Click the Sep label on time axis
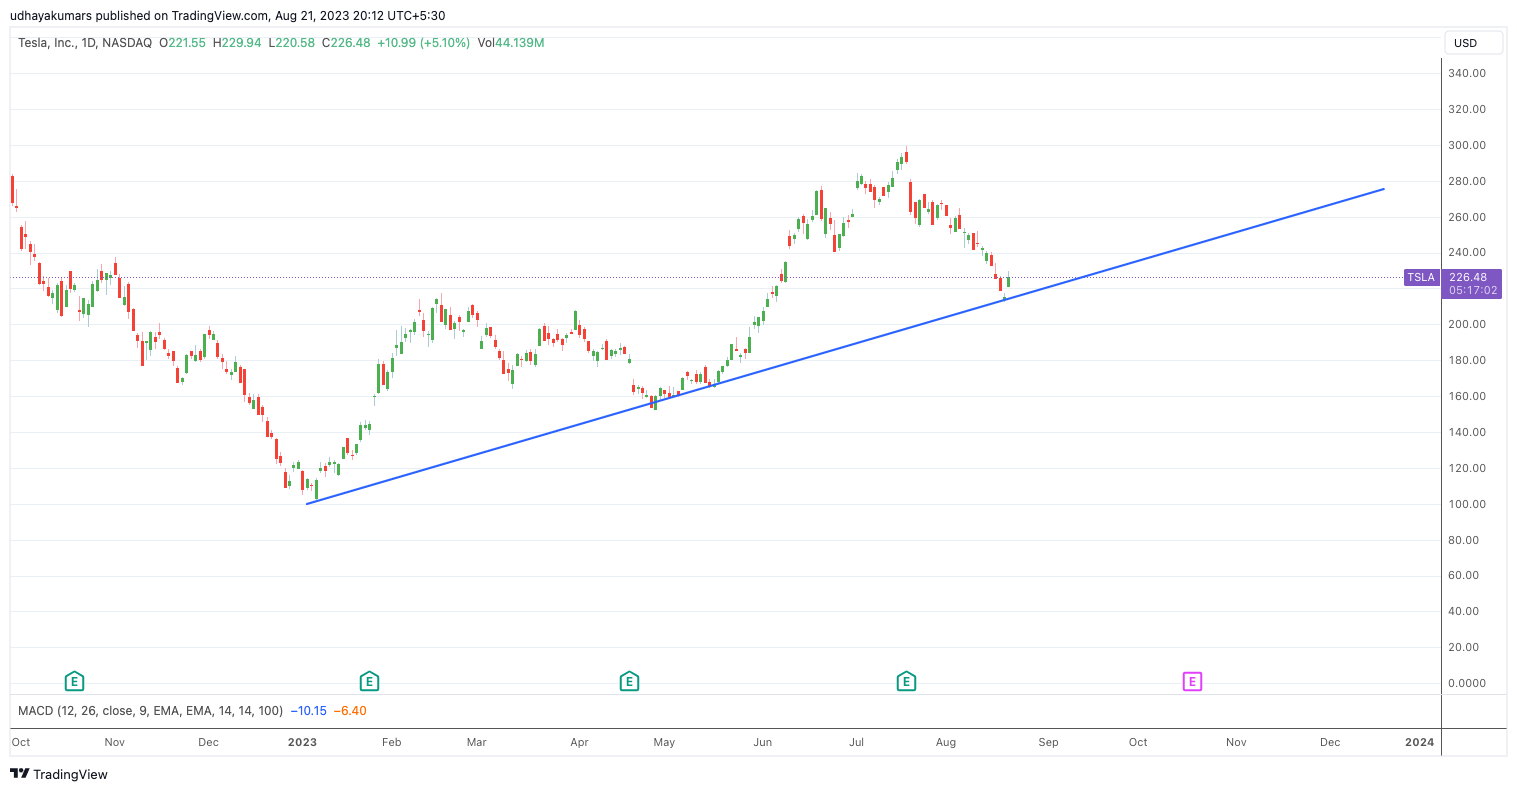The width and height of the screenshot is (1517, 791). pyautogui.click(x=1048, y=742)
